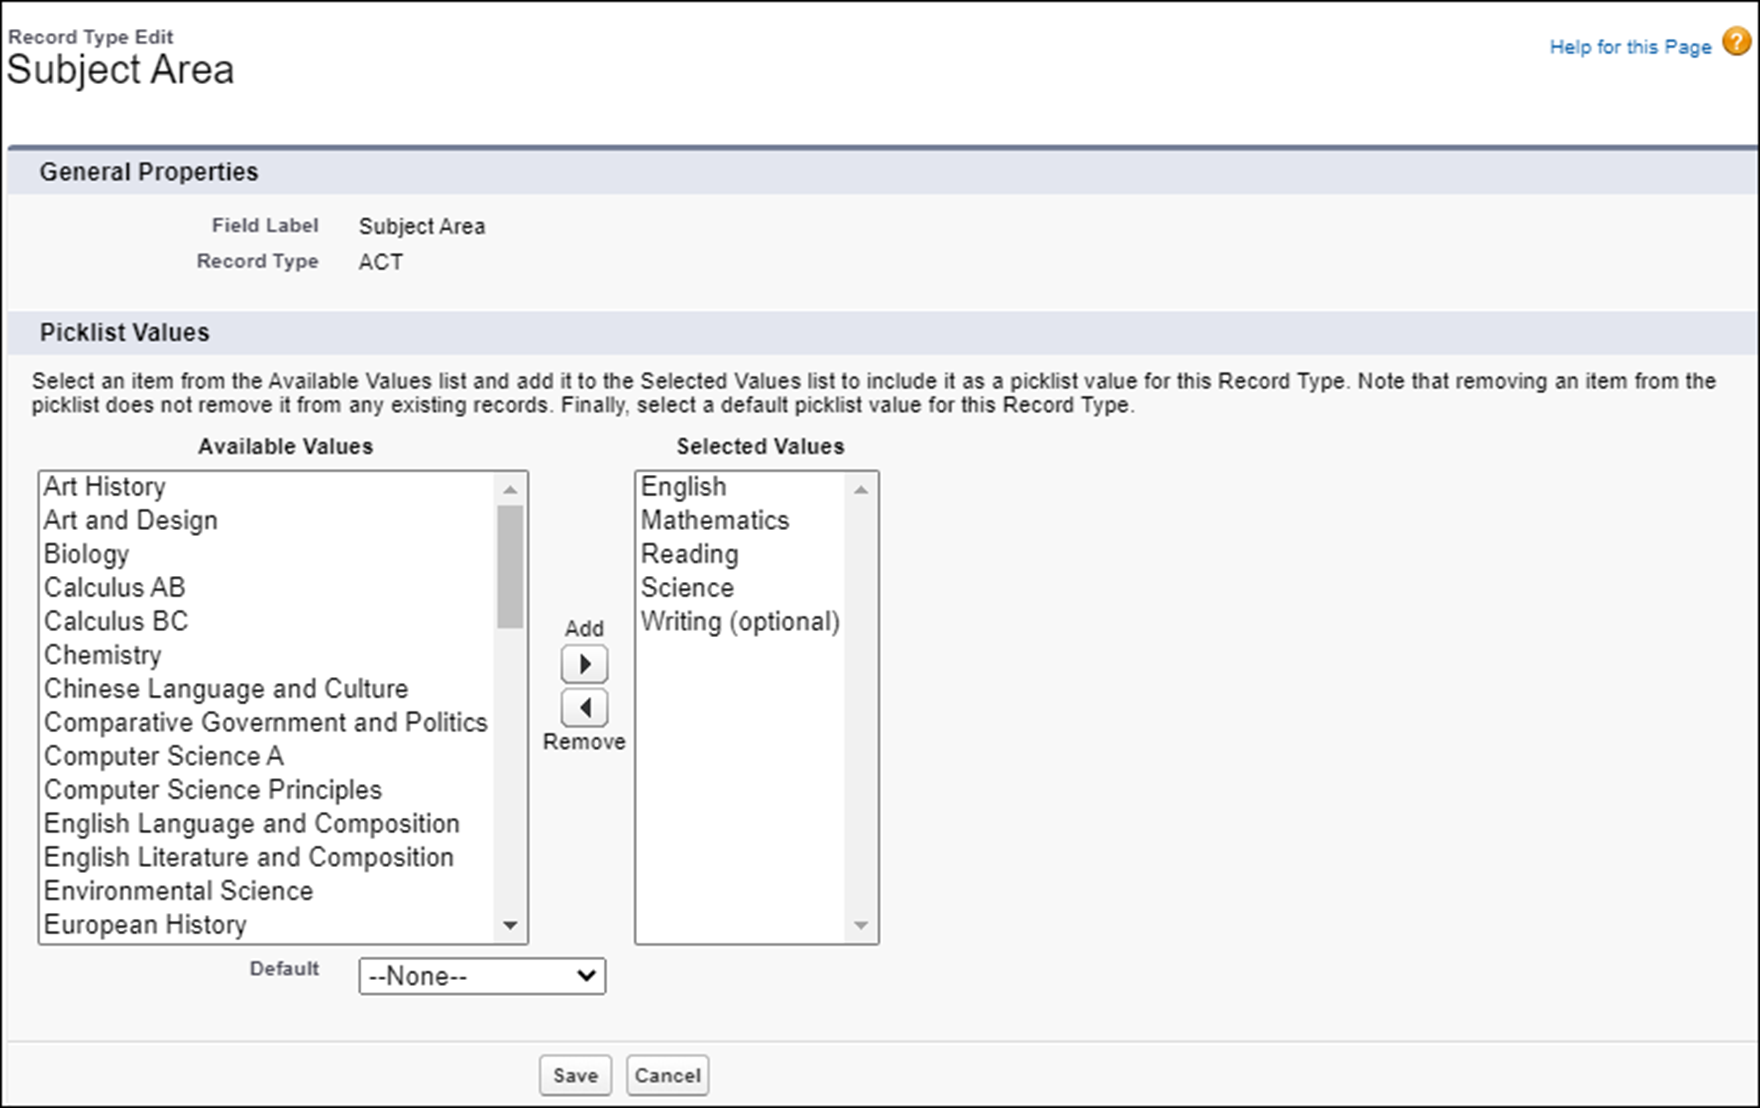Select Art History in Available Values
The image size is (1760, 1108).
268,487
